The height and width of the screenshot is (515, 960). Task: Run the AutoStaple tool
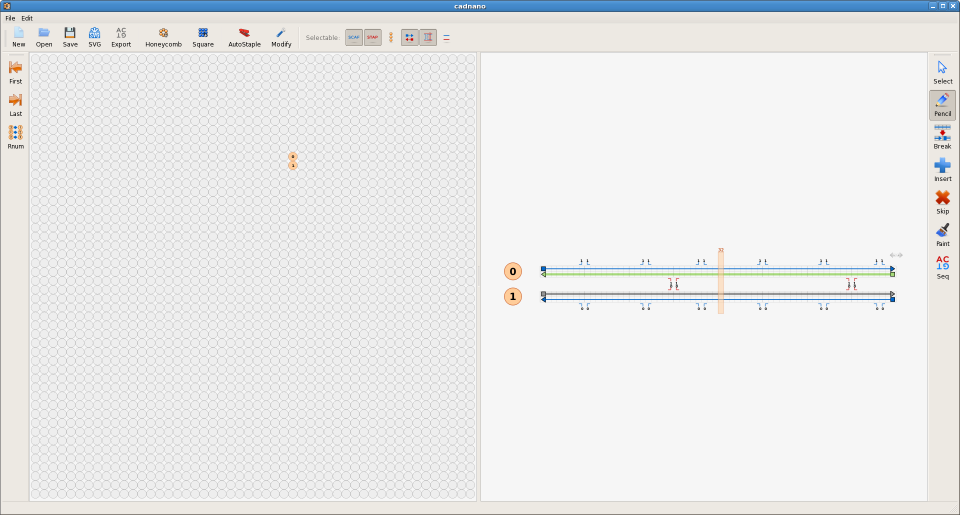point(244,37)
